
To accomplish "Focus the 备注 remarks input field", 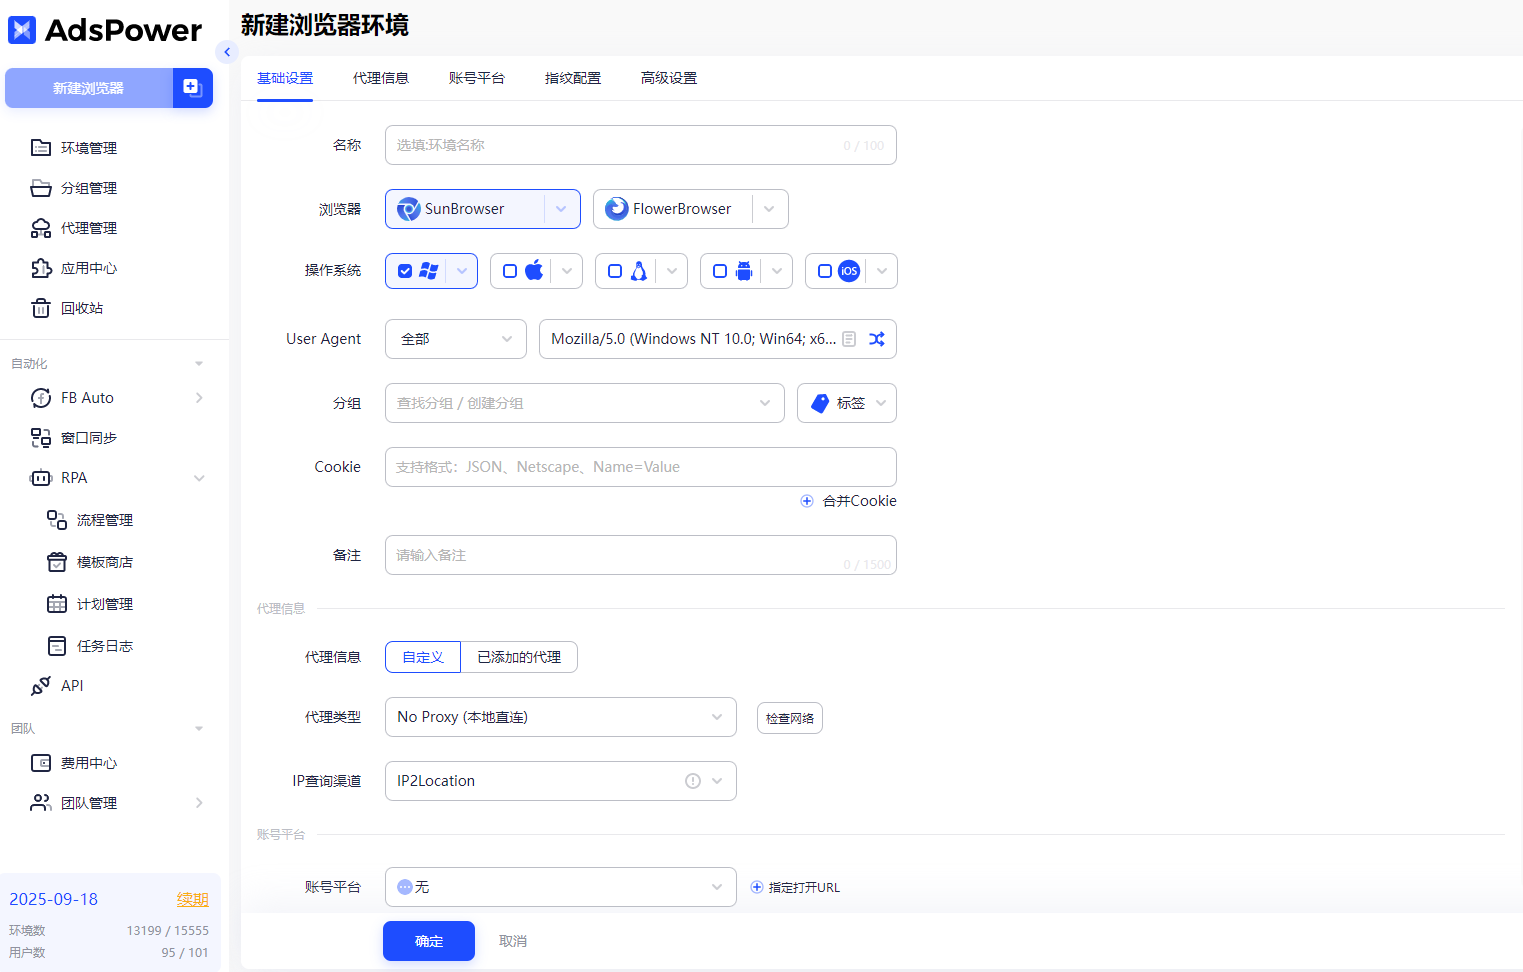I will [x=641, y=555].
